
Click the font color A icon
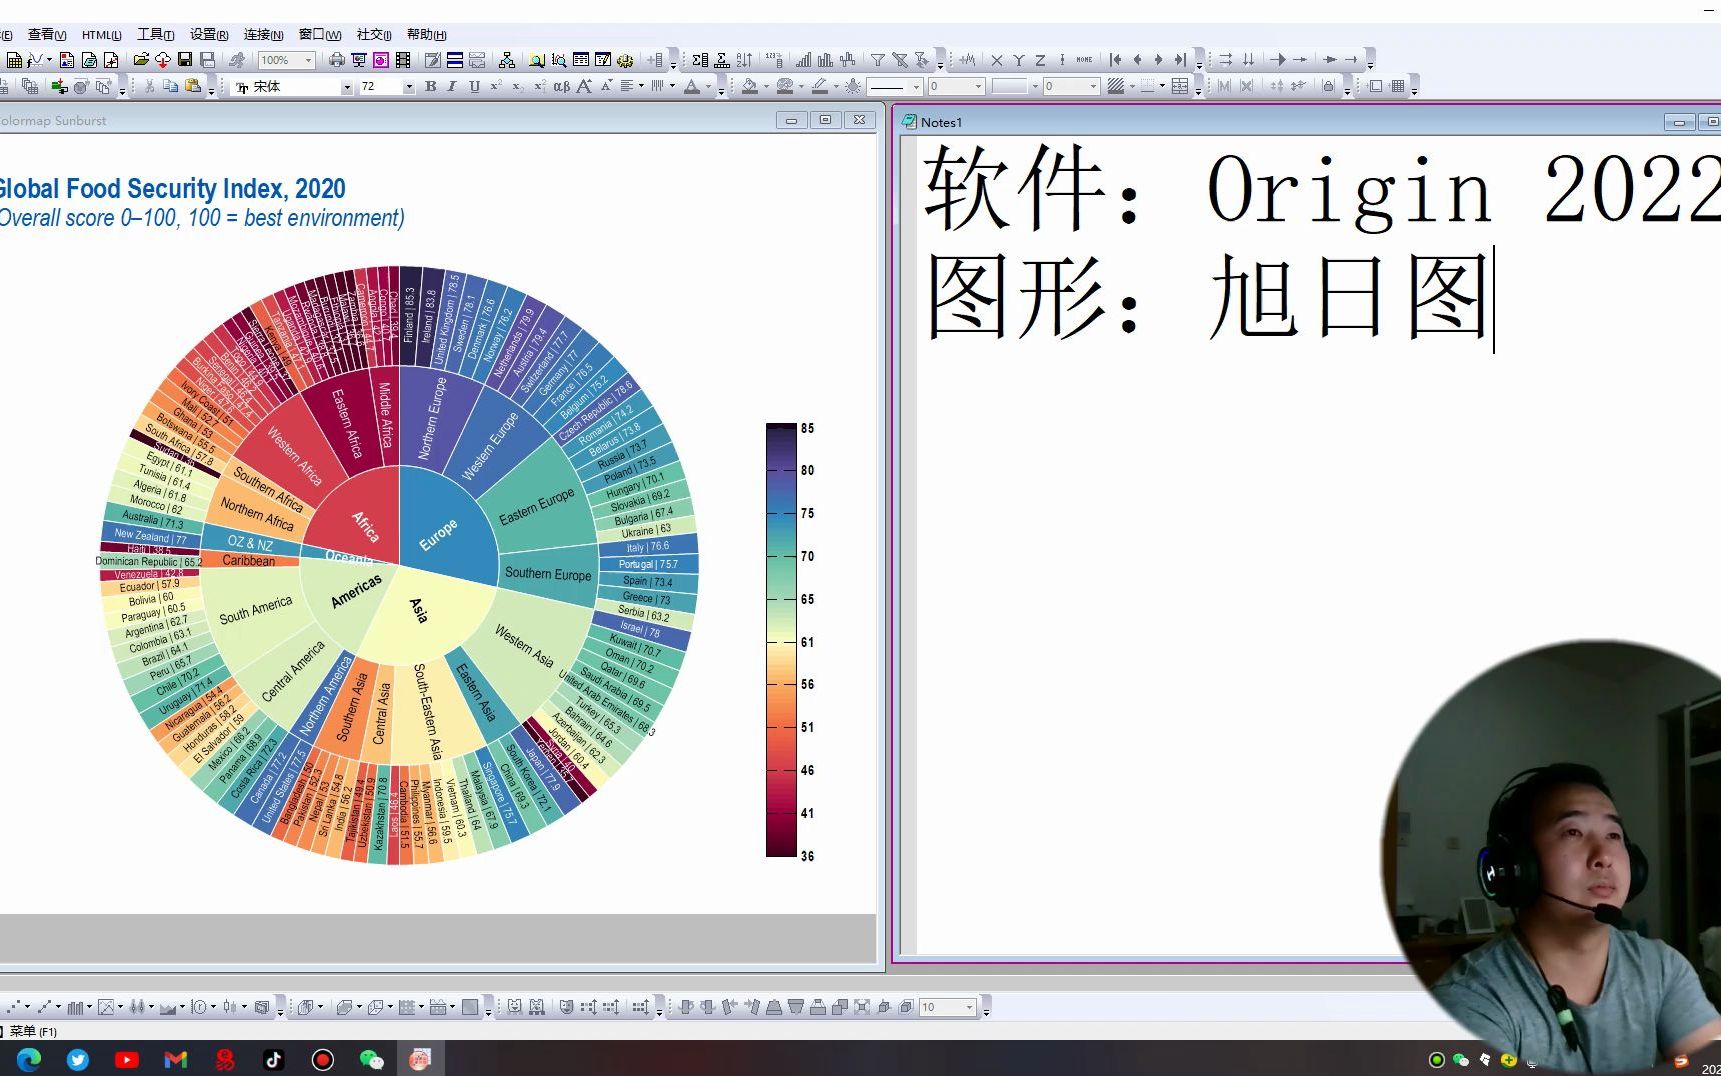pos(692,87)
